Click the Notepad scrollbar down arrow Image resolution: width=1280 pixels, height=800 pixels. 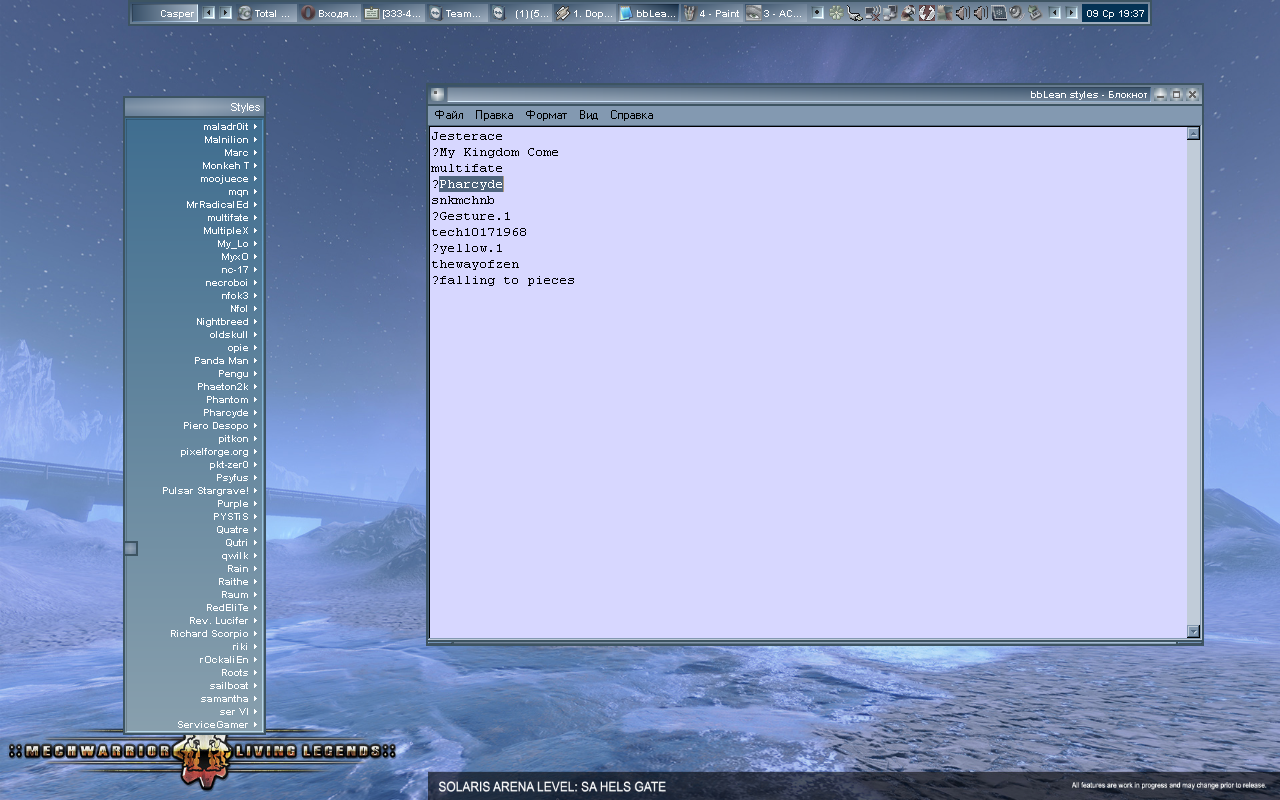pyautogui.click(x=1193, y=631)
